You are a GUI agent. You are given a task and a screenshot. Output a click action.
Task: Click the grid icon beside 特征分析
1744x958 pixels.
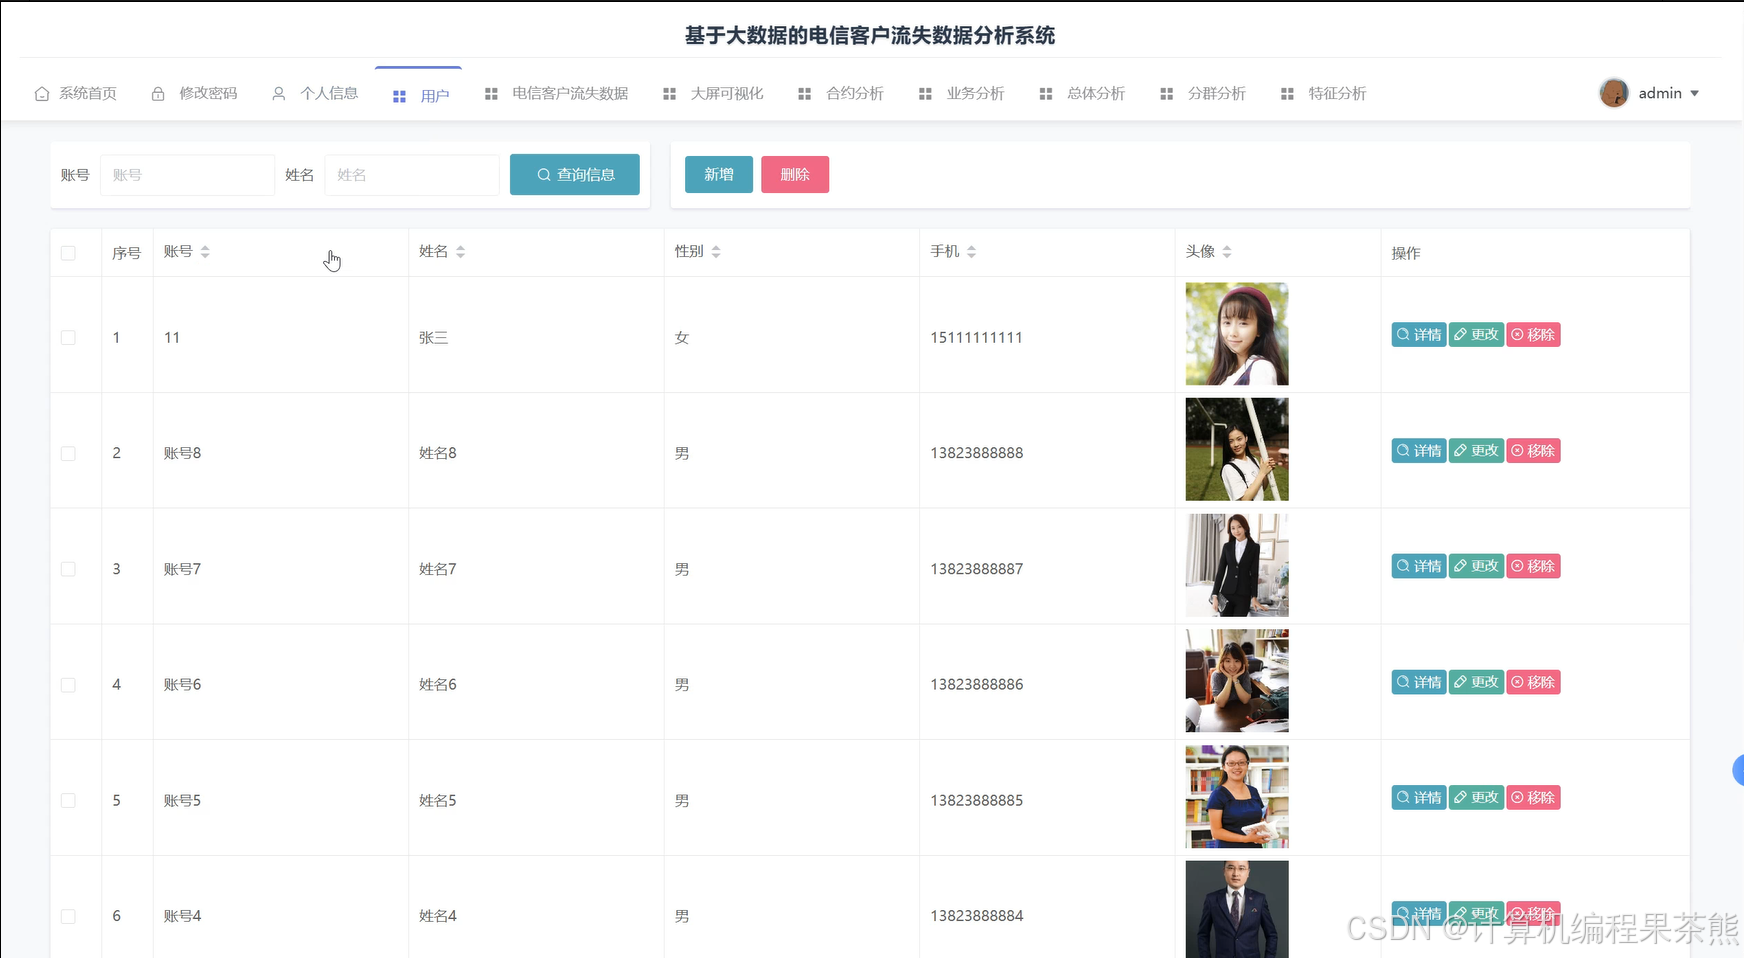click(x=1288, y=94)
